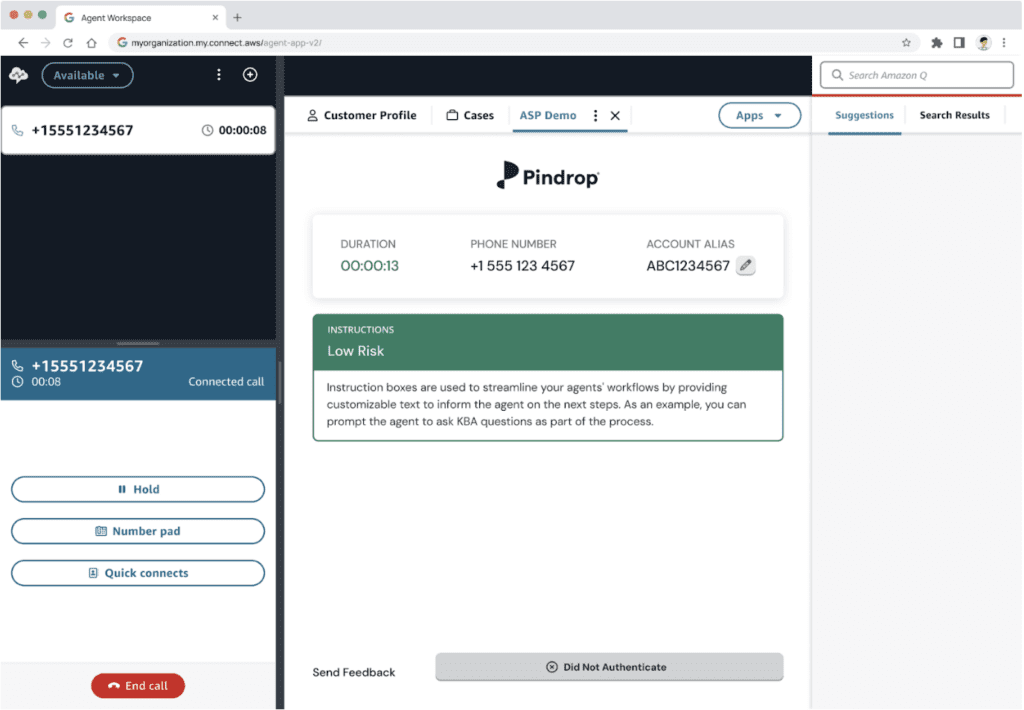Expand the Apps dropdown
The height and width of the screenshot is (710, 1024).
pos(759,115)
